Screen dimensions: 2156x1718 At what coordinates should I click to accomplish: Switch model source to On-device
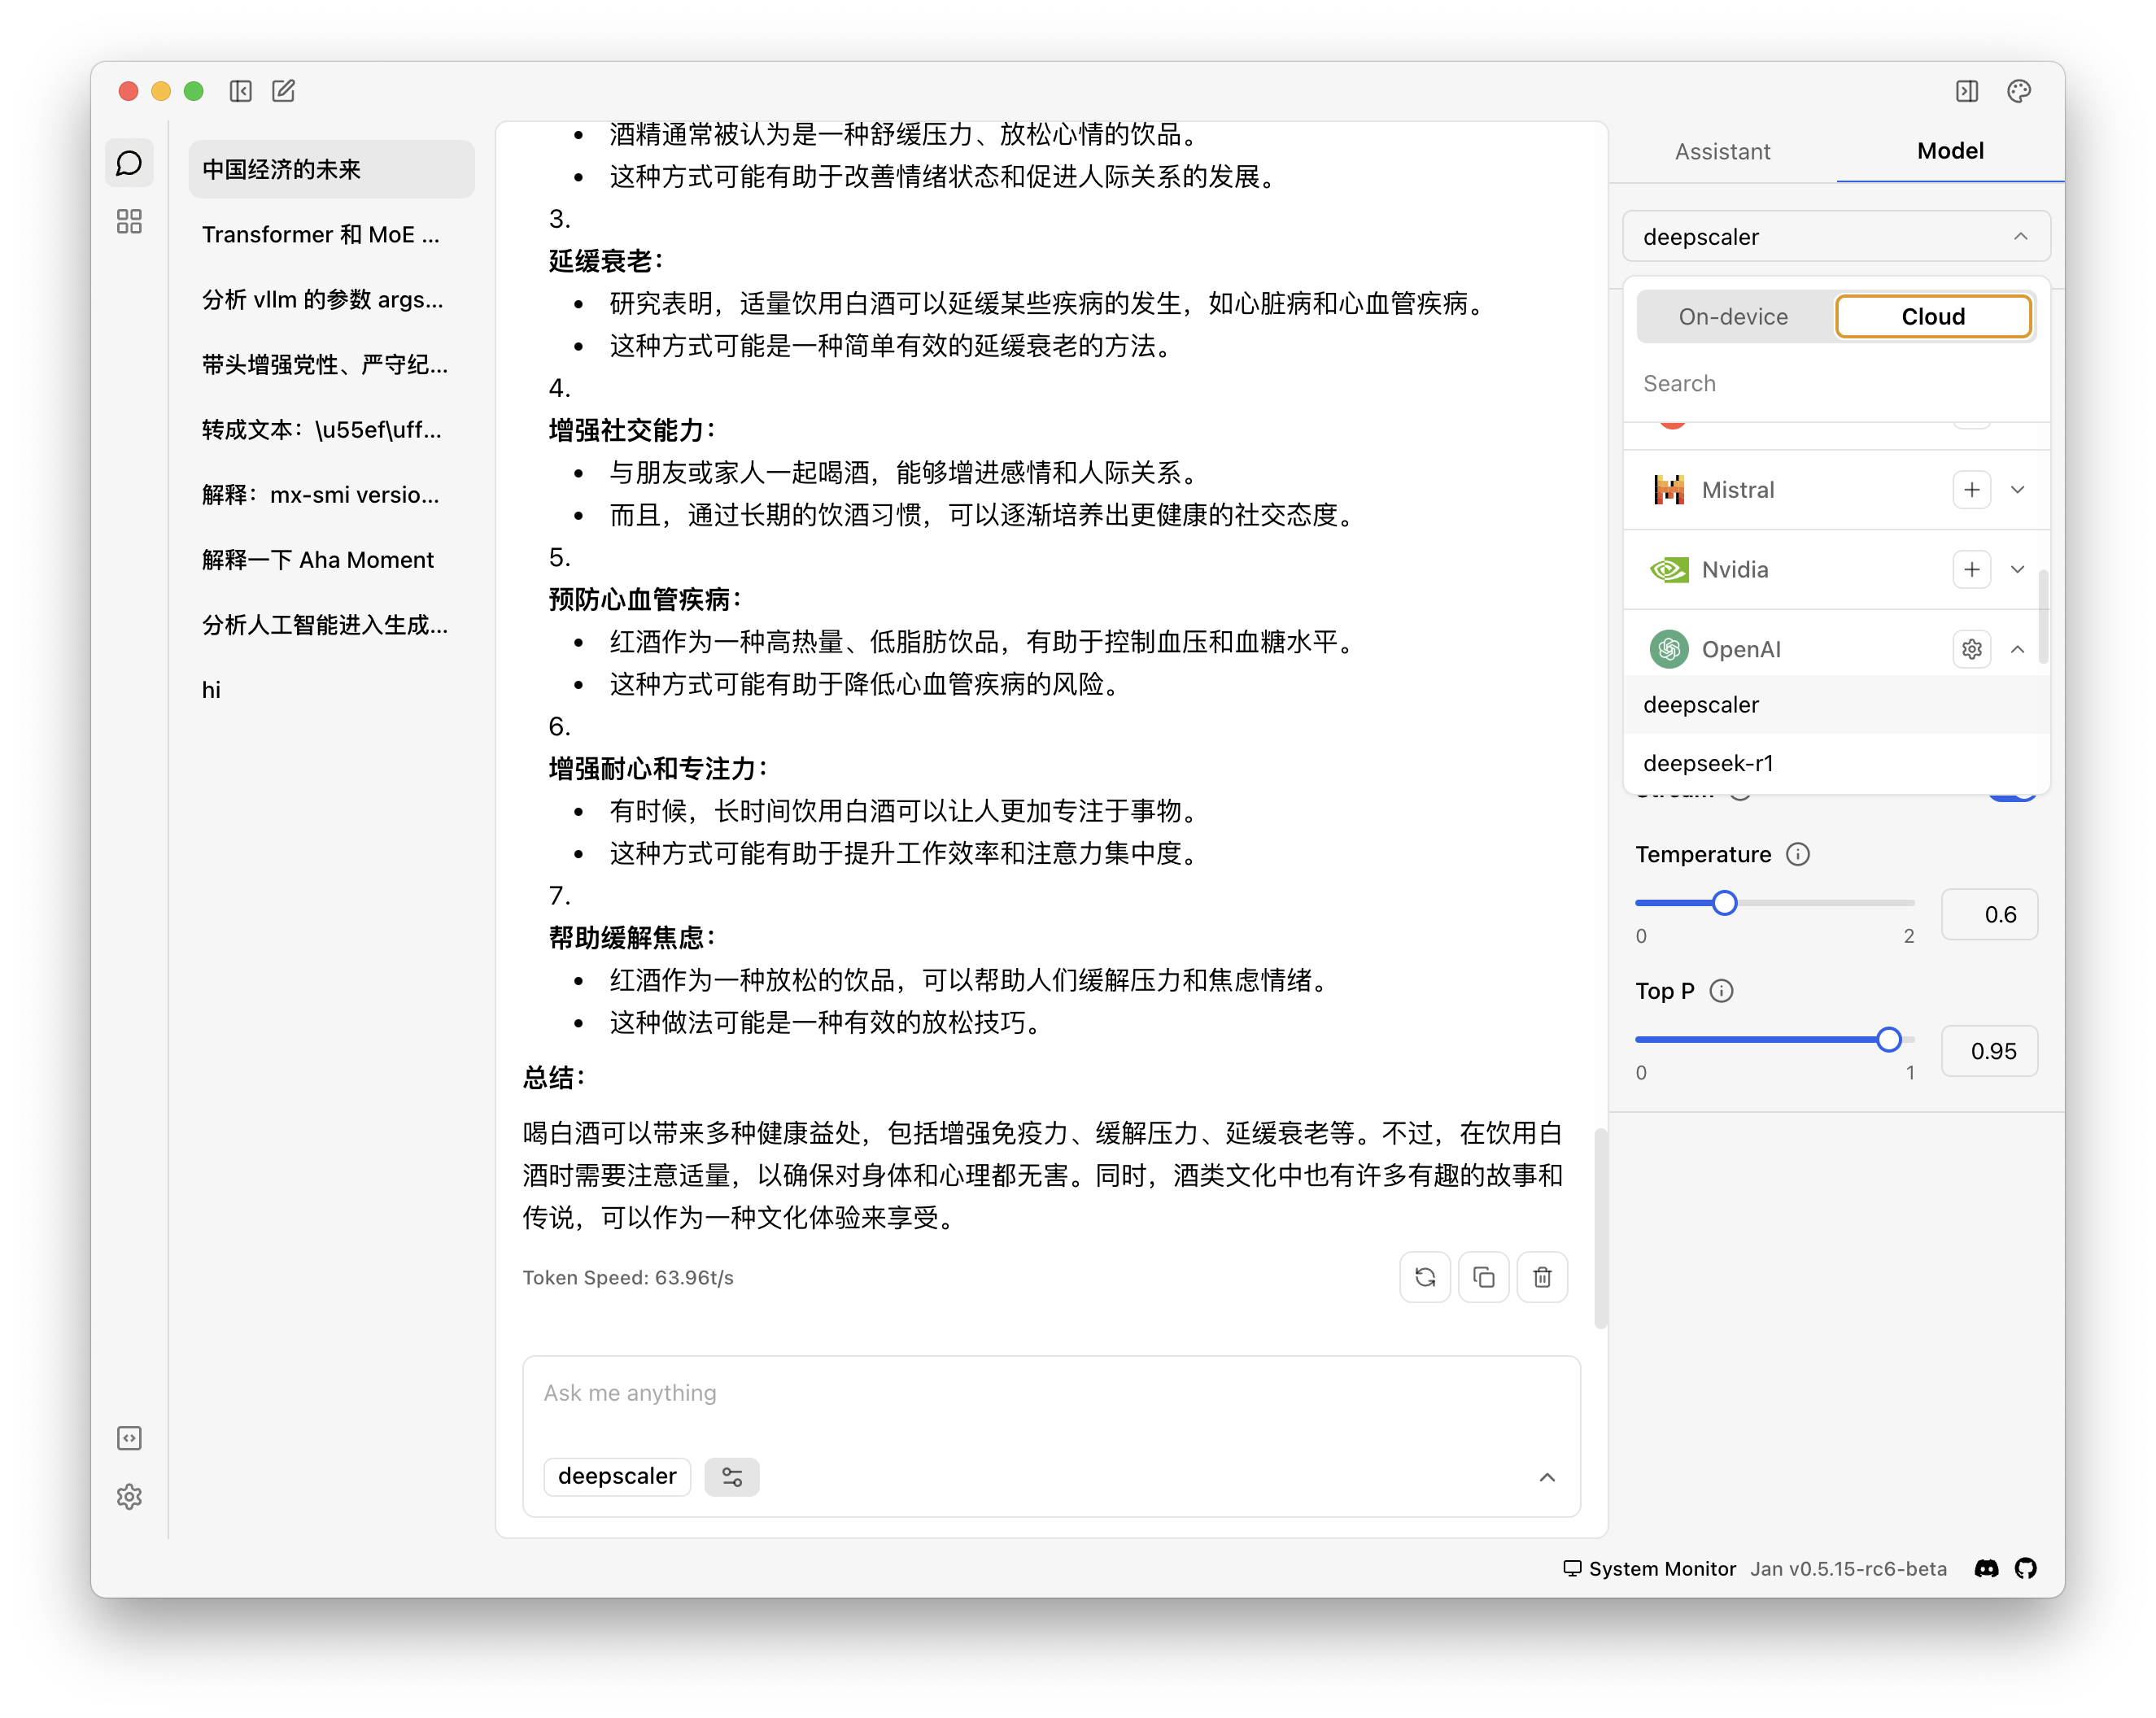point(1733,317)
